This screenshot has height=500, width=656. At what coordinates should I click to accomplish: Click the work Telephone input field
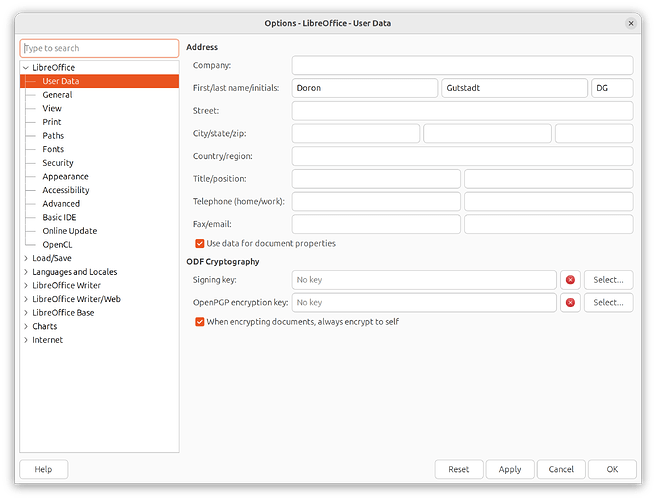point(548,202)
